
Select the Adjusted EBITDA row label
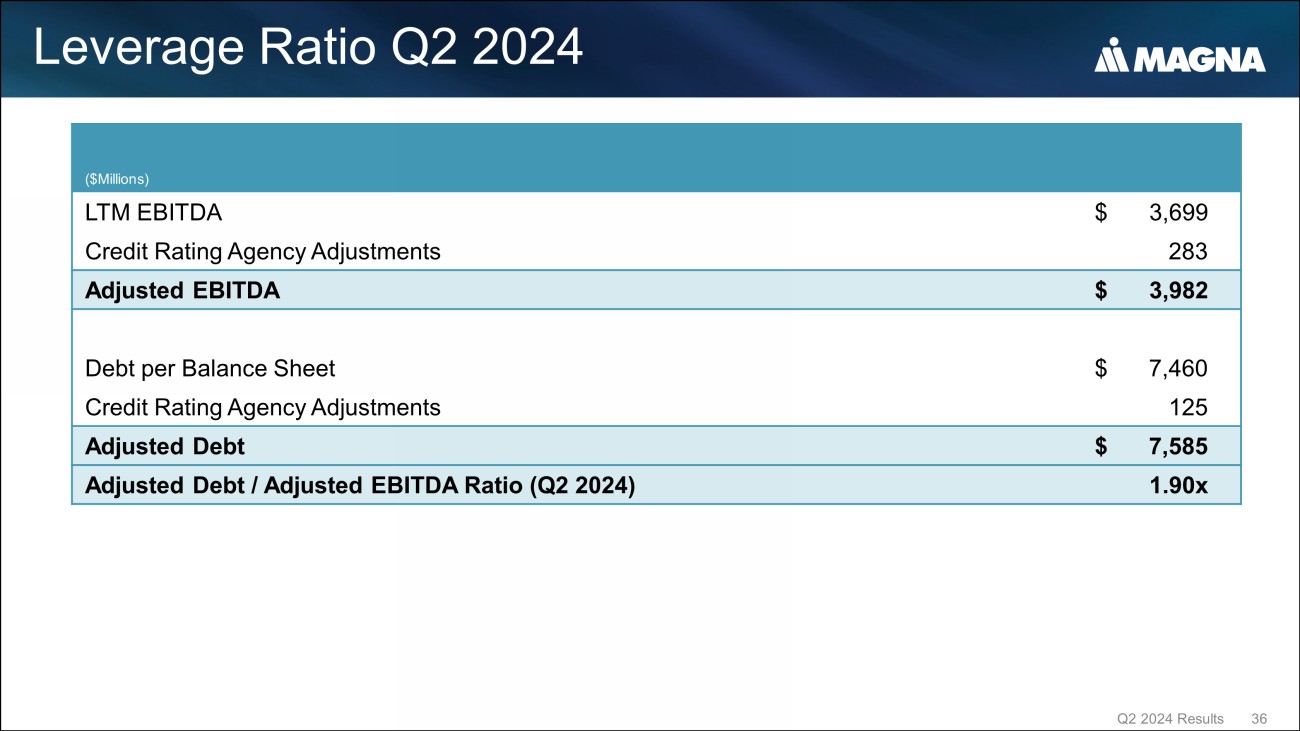[182, 291]
